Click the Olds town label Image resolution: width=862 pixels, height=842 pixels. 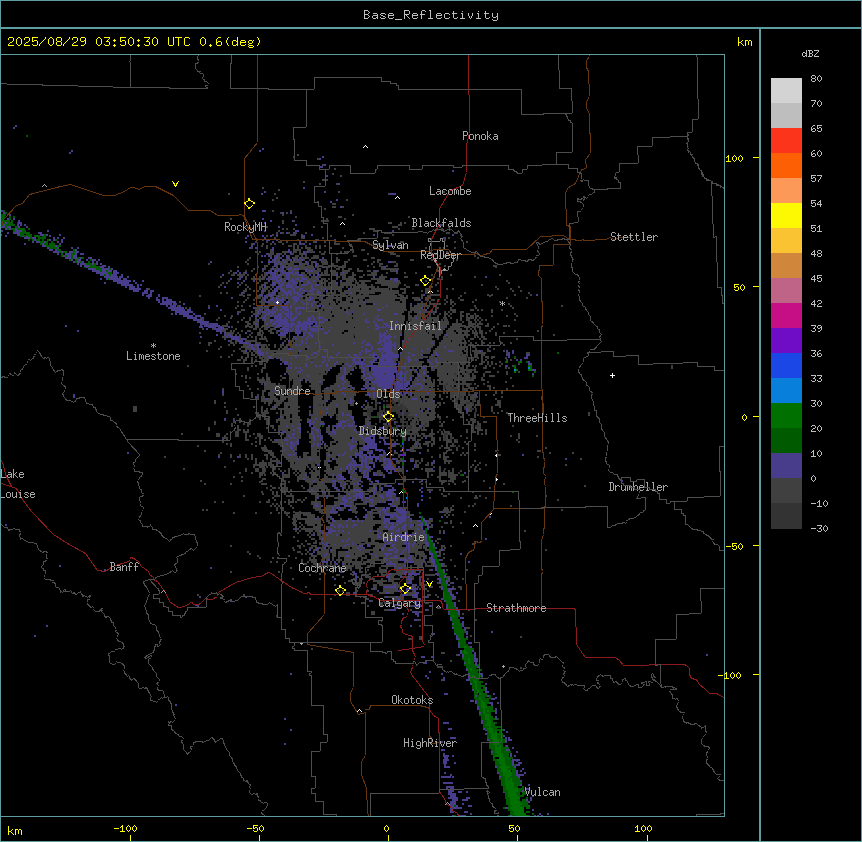point(388,394)
